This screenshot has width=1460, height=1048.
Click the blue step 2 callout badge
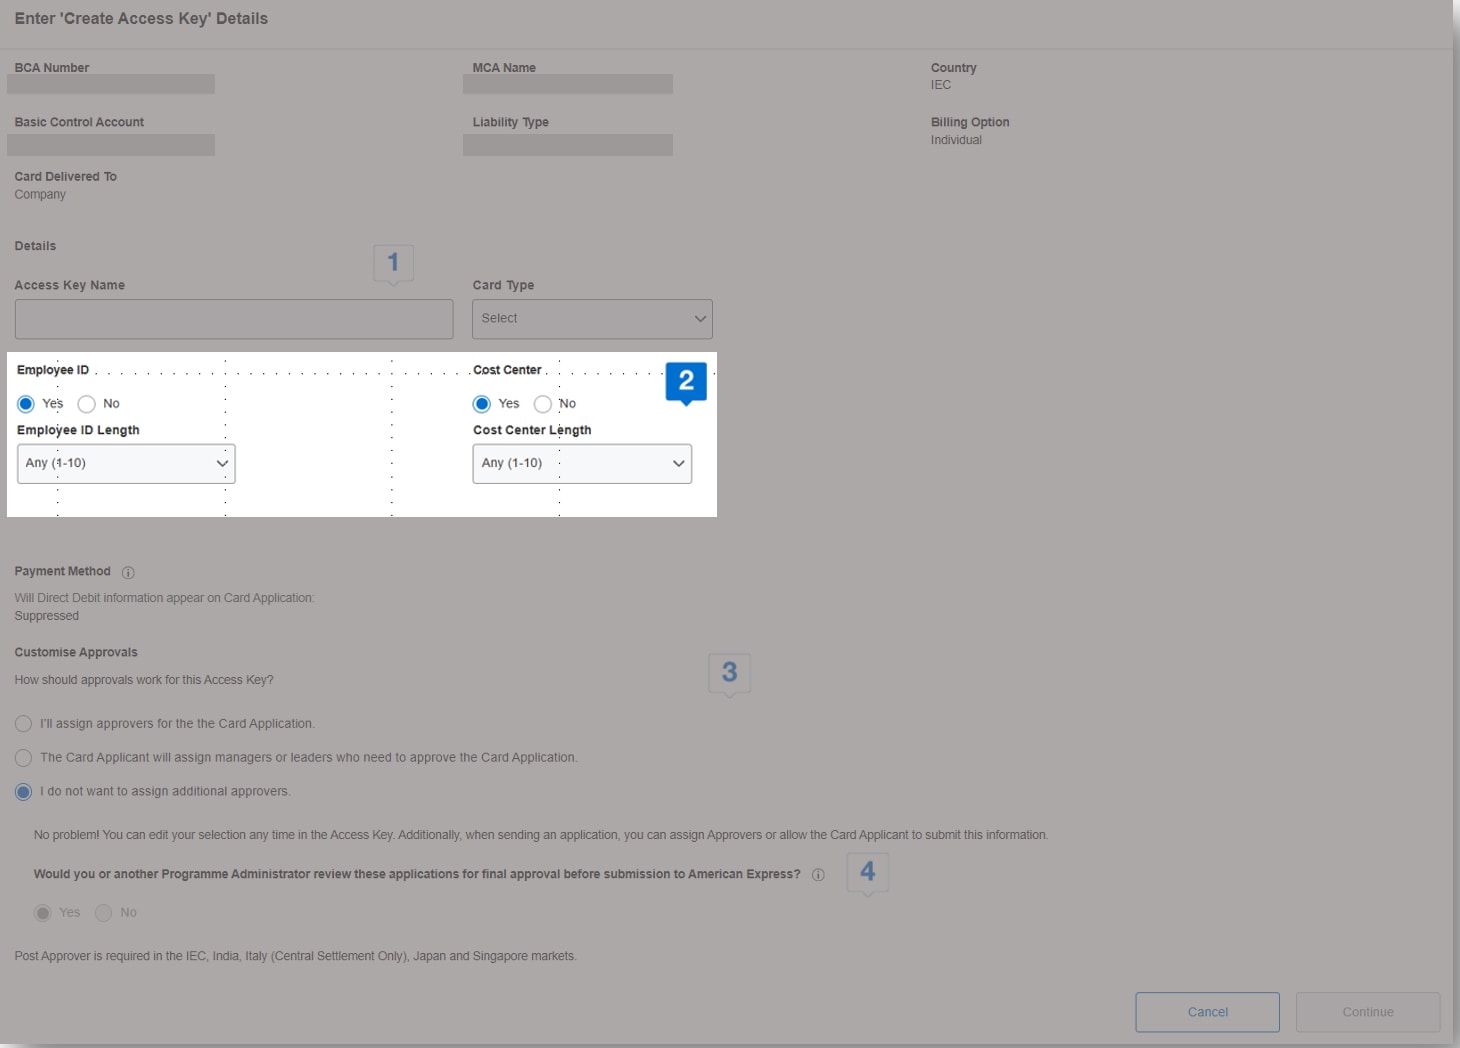pyautogui.click(x=686, y=381)
